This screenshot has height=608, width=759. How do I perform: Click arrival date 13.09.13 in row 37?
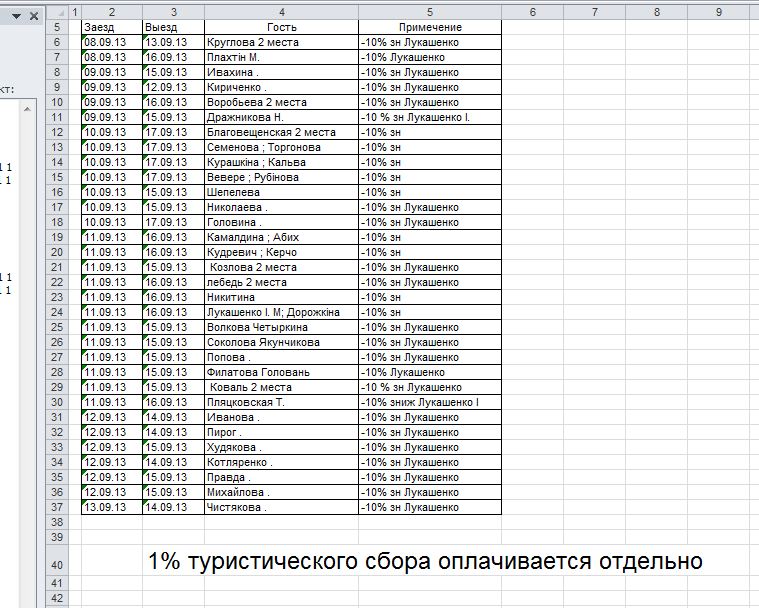tap(112, 507)
